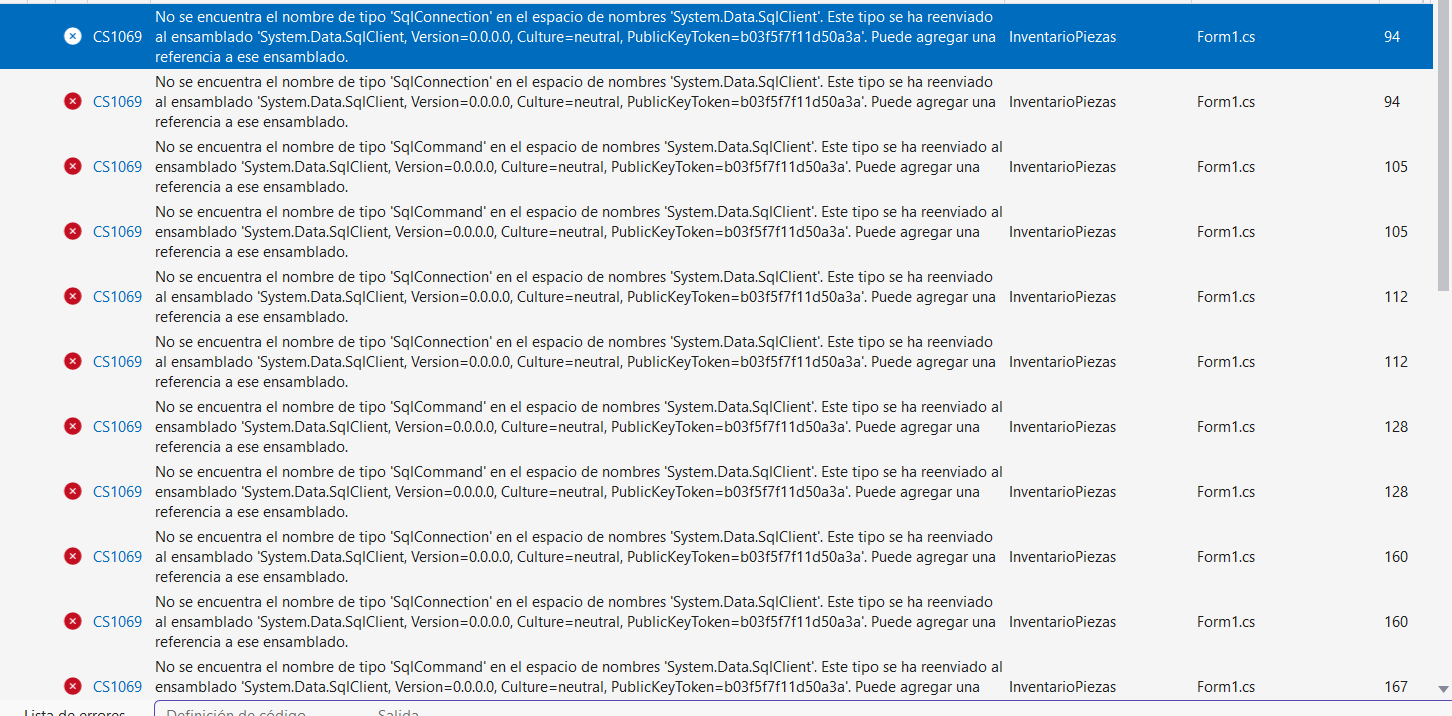
Task: Click the InventarioPiezas project in selected row
Action: (x=1062, y=37)
